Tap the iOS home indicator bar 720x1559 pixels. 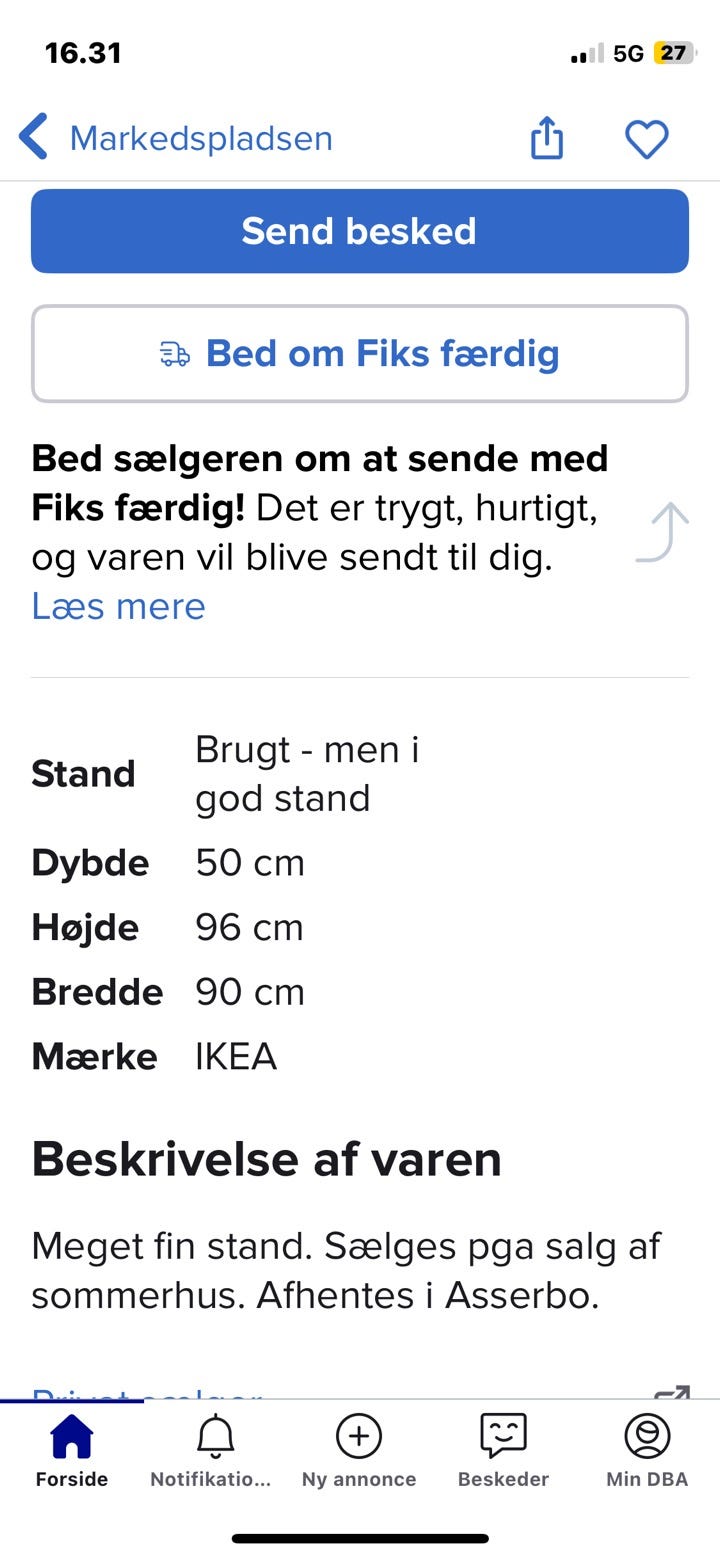tap(360, 1538)
